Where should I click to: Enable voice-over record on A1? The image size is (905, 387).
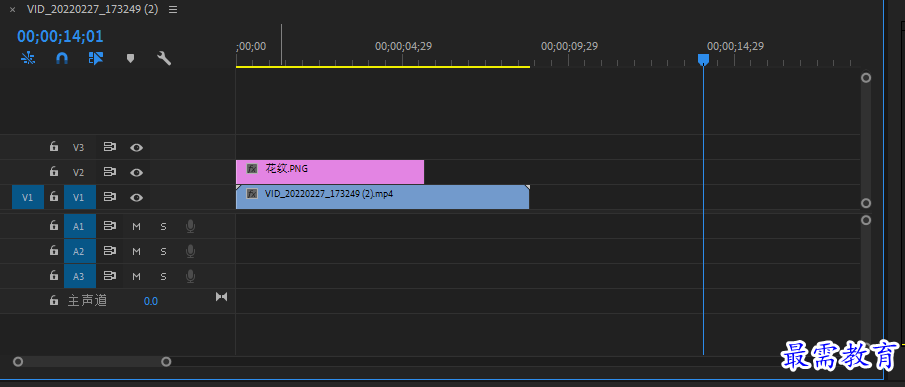(x=190, y=226)
